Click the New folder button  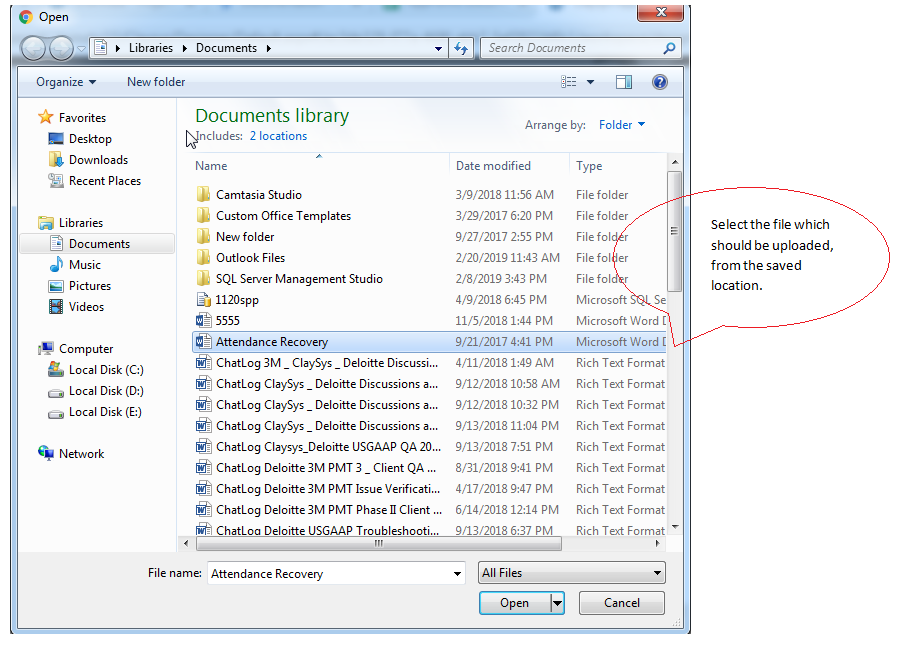[156, 82]
